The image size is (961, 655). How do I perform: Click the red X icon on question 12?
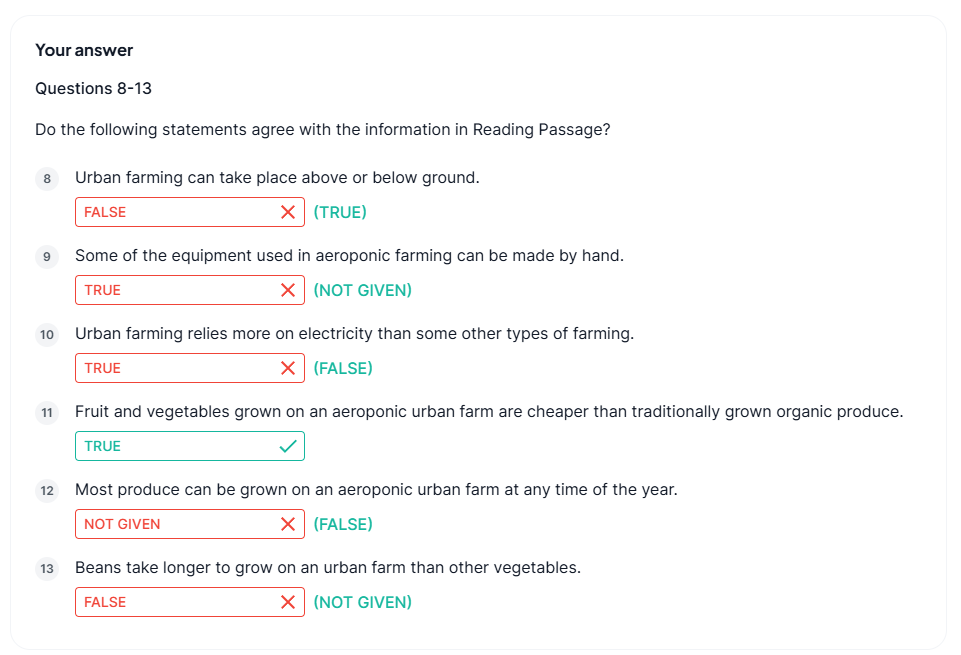click(x=288, y=524)
